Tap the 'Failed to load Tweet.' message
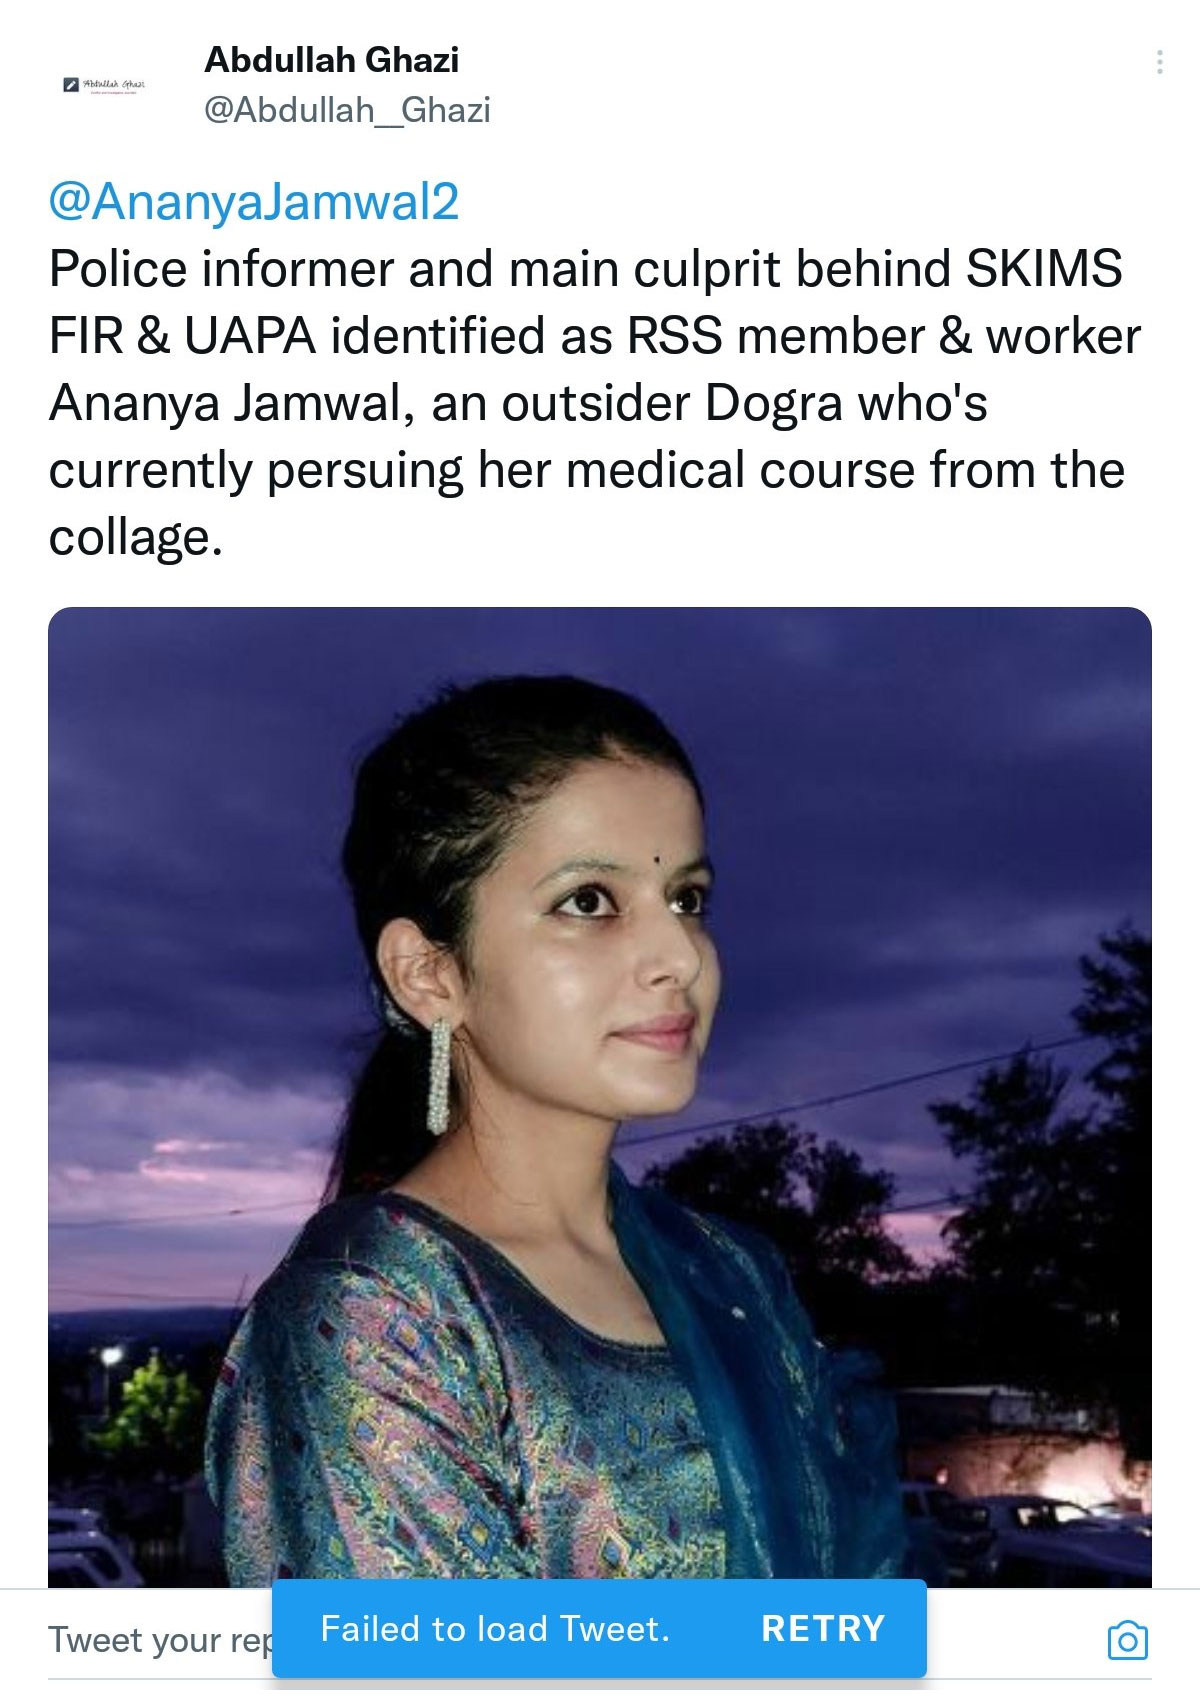 495,1628
